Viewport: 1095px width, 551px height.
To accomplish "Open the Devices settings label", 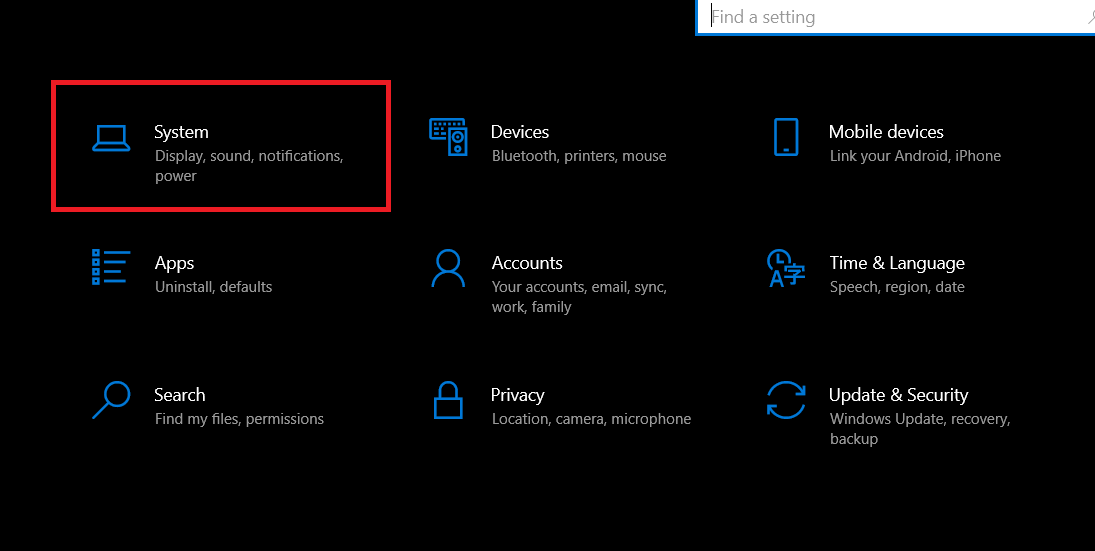I will [x=520, y=132].
